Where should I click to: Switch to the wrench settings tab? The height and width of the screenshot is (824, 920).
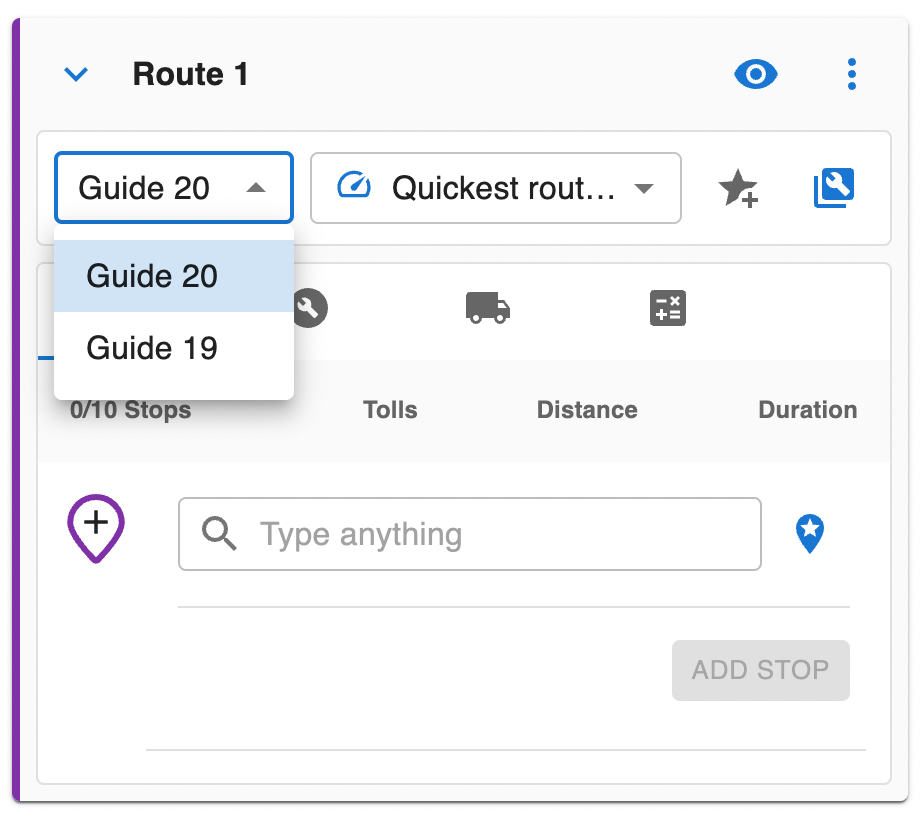tap(309, 308)
